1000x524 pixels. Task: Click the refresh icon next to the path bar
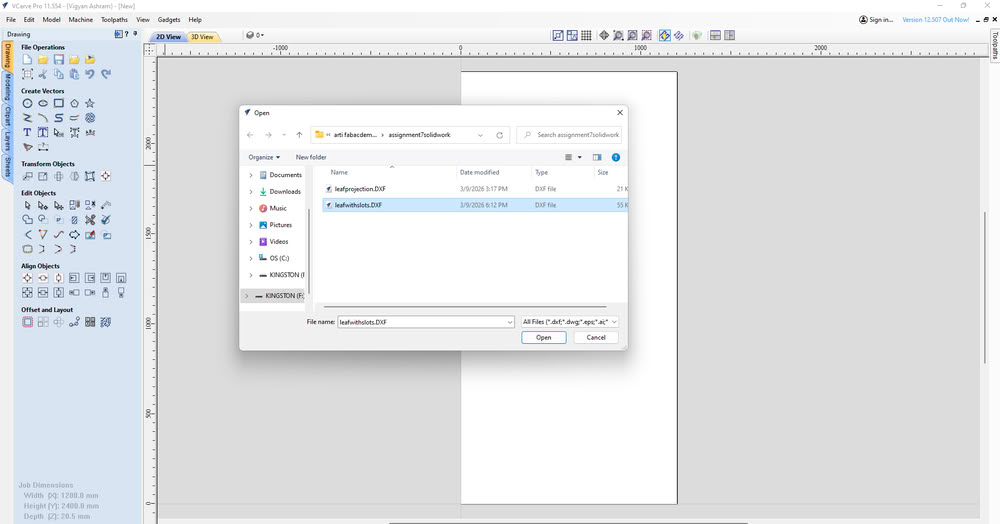[499, 135]
